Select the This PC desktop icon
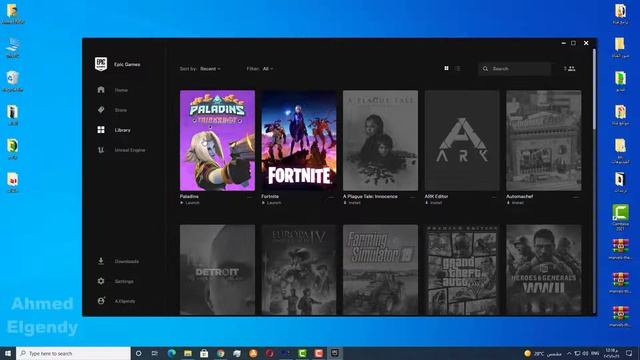 (13, 47)
